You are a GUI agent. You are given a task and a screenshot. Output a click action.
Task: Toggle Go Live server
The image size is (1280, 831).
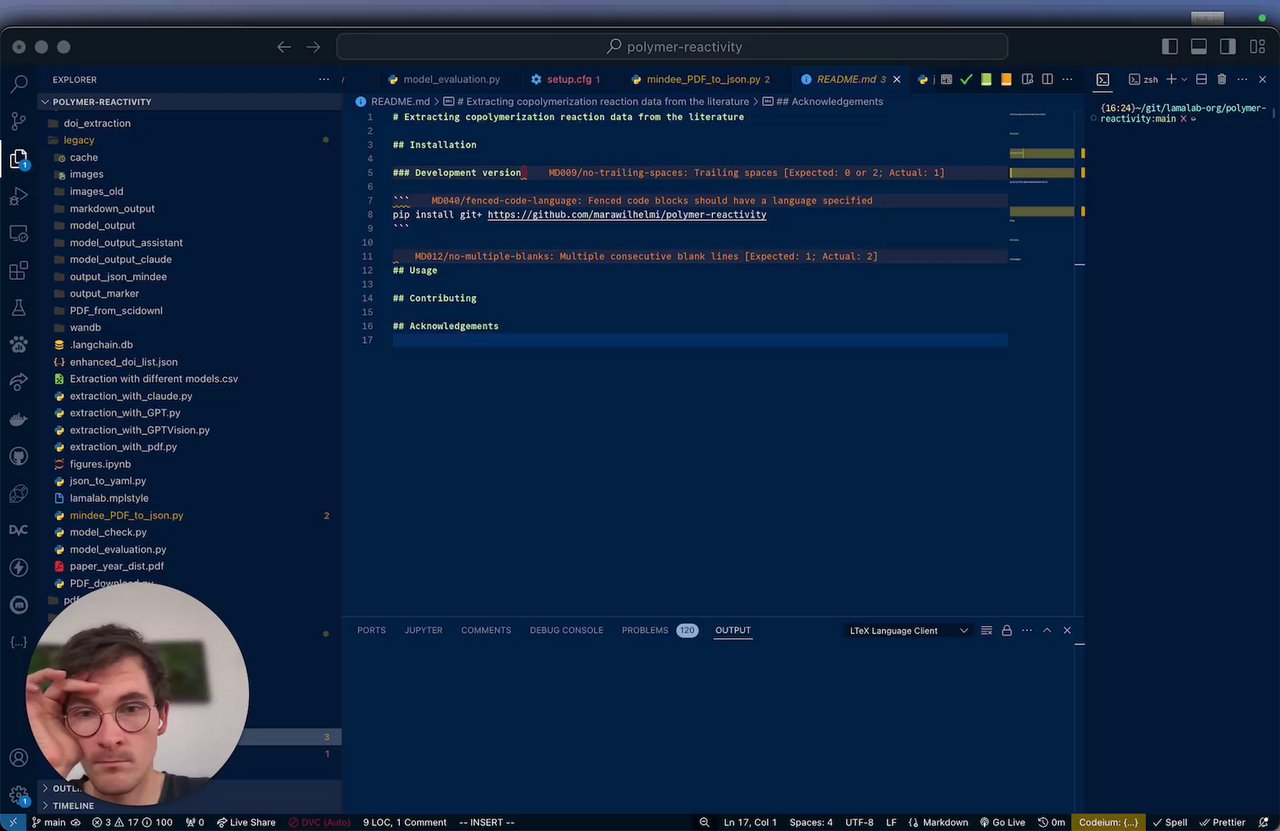coord(1002,822)
